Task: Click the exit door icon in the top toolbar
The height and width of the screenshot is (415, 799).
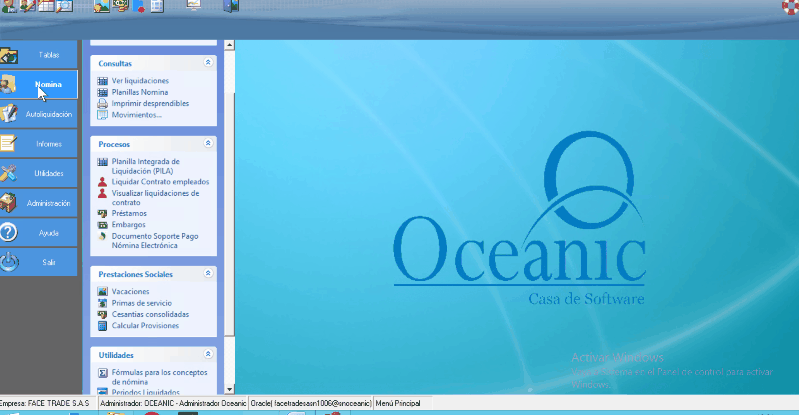Action: 231,7
